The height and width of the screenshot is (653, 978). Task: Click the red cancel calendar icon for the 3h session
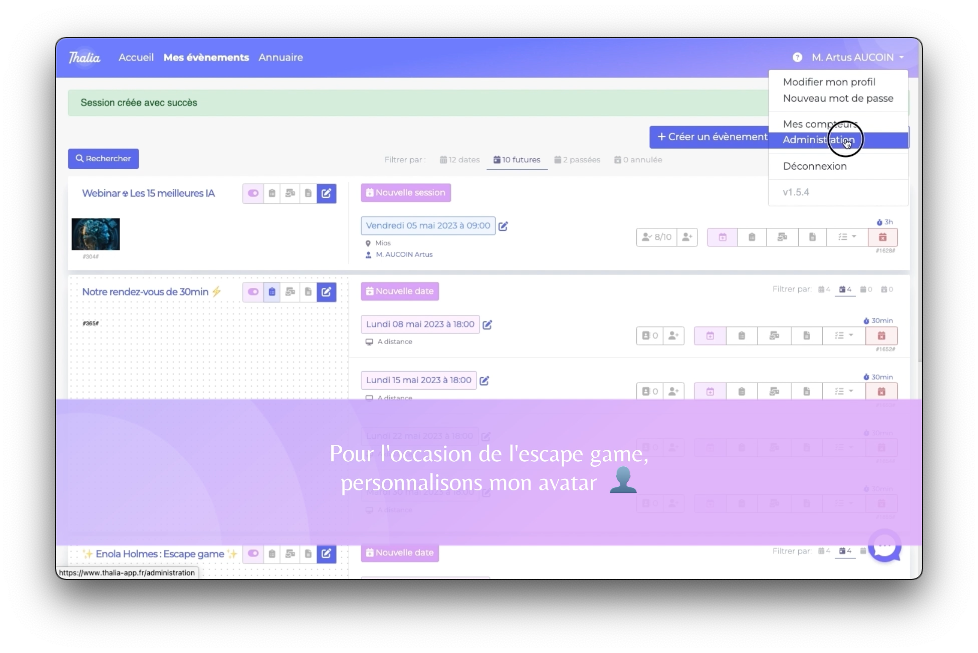pos(882,237)
